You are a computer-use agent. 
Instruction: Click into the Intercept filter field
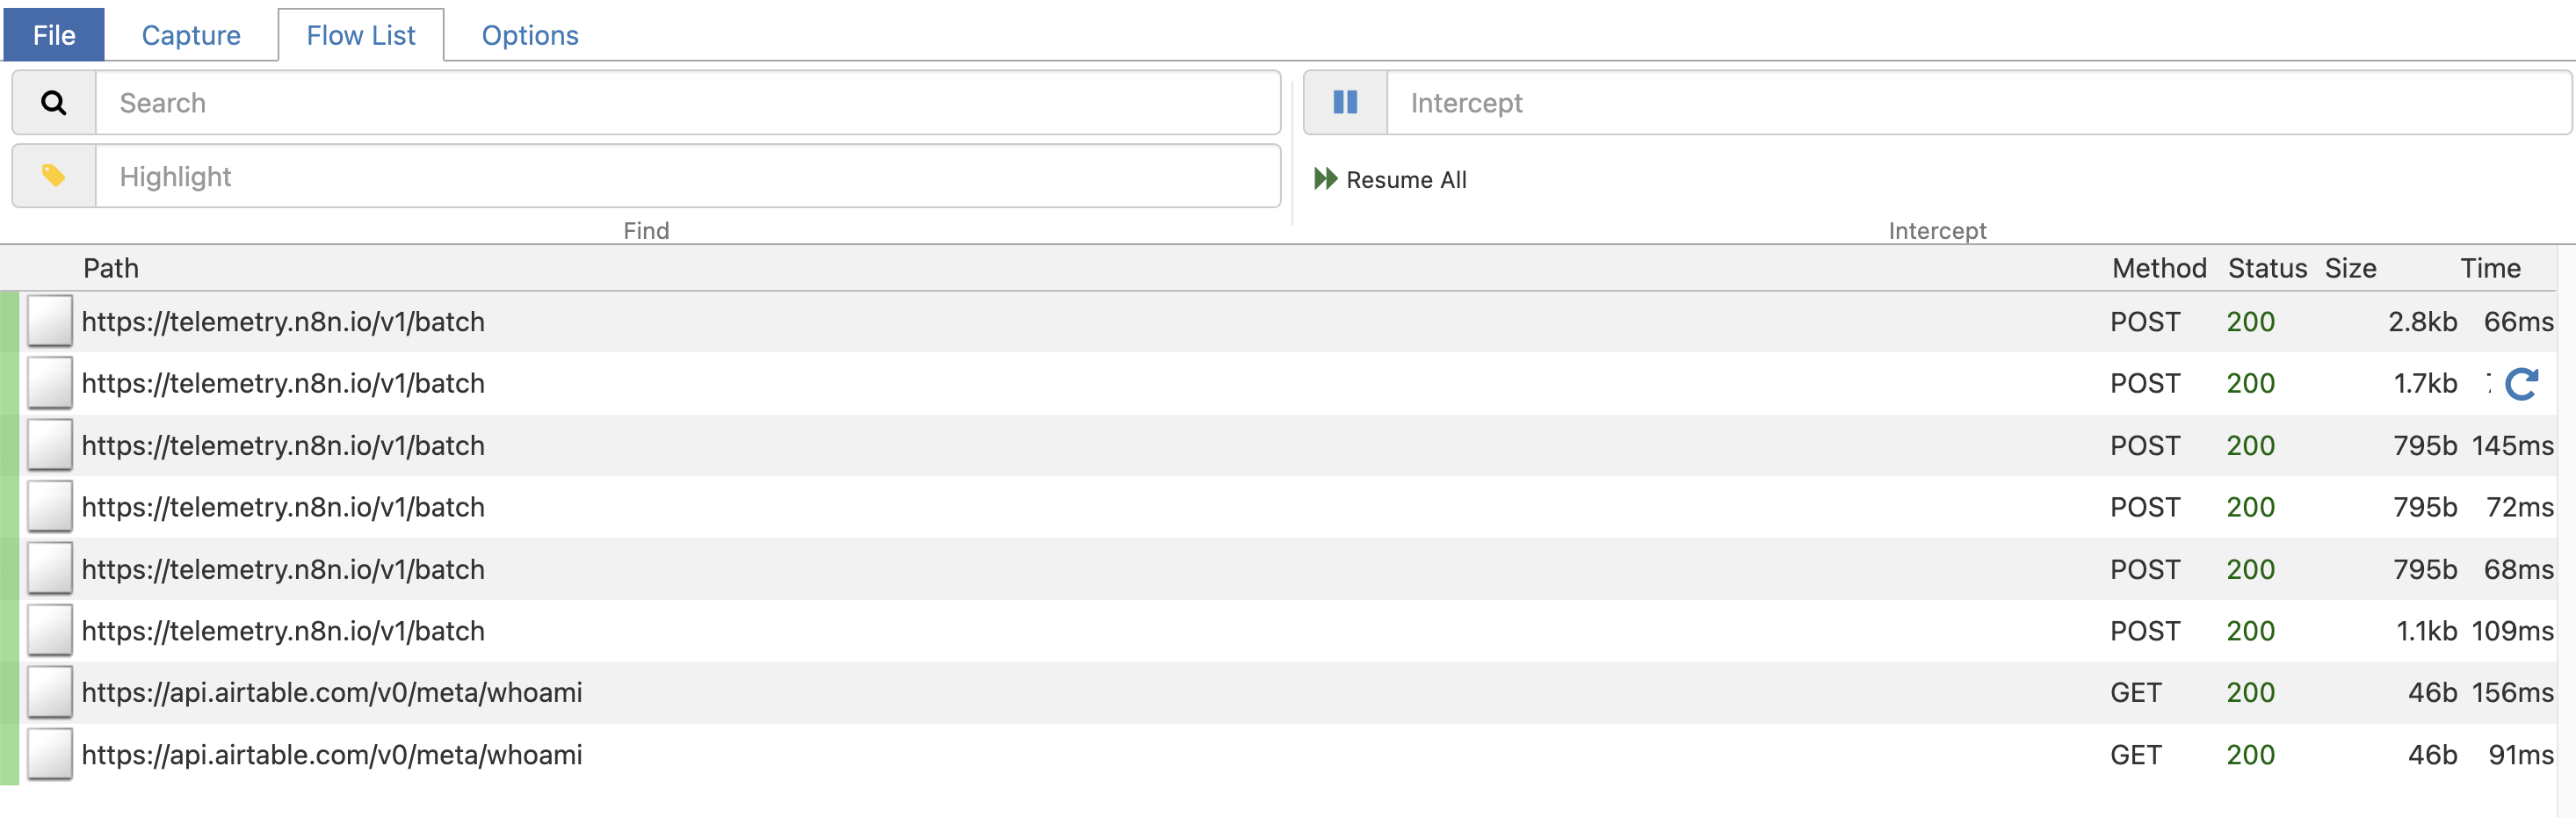click(x=1978, y=103)
